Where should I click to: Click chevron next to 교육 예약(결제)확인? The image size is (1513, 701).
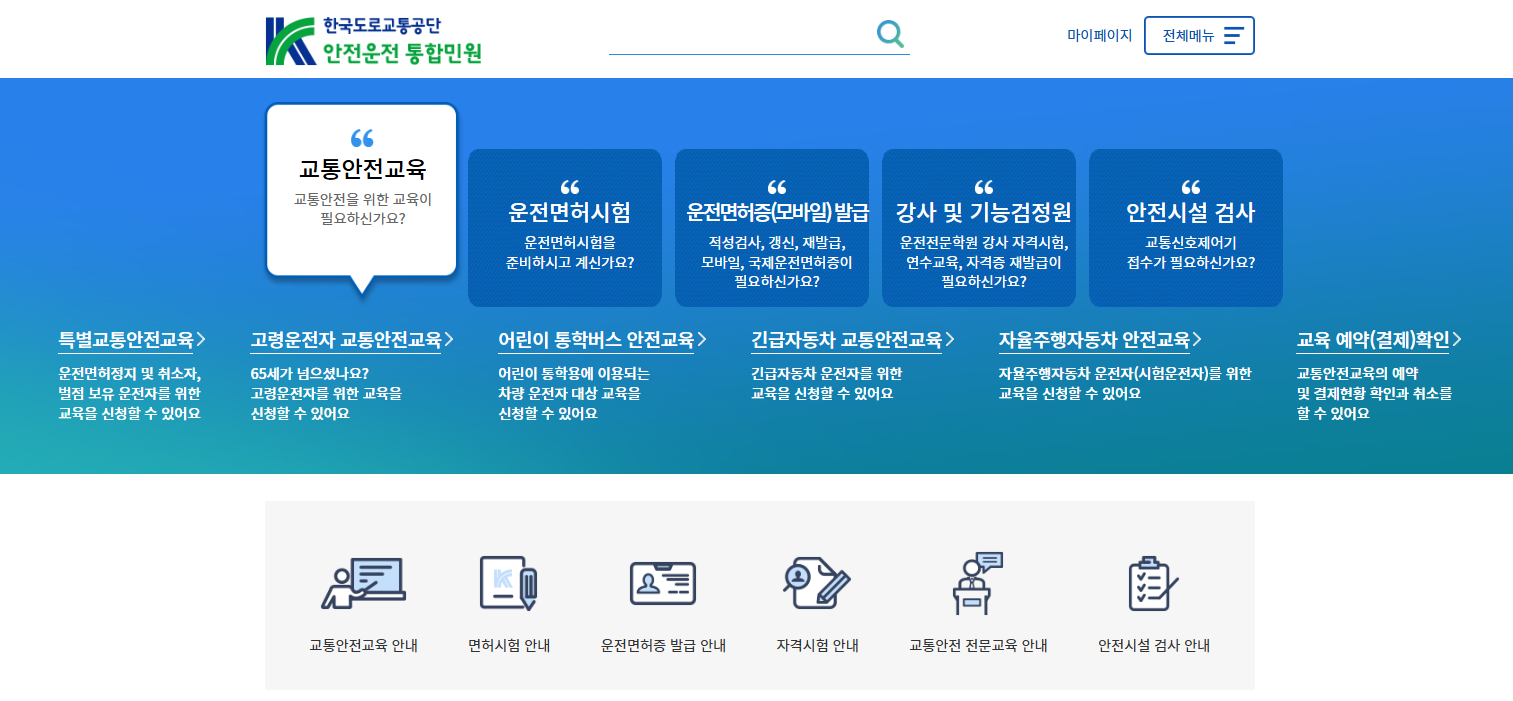(1457, 339)
